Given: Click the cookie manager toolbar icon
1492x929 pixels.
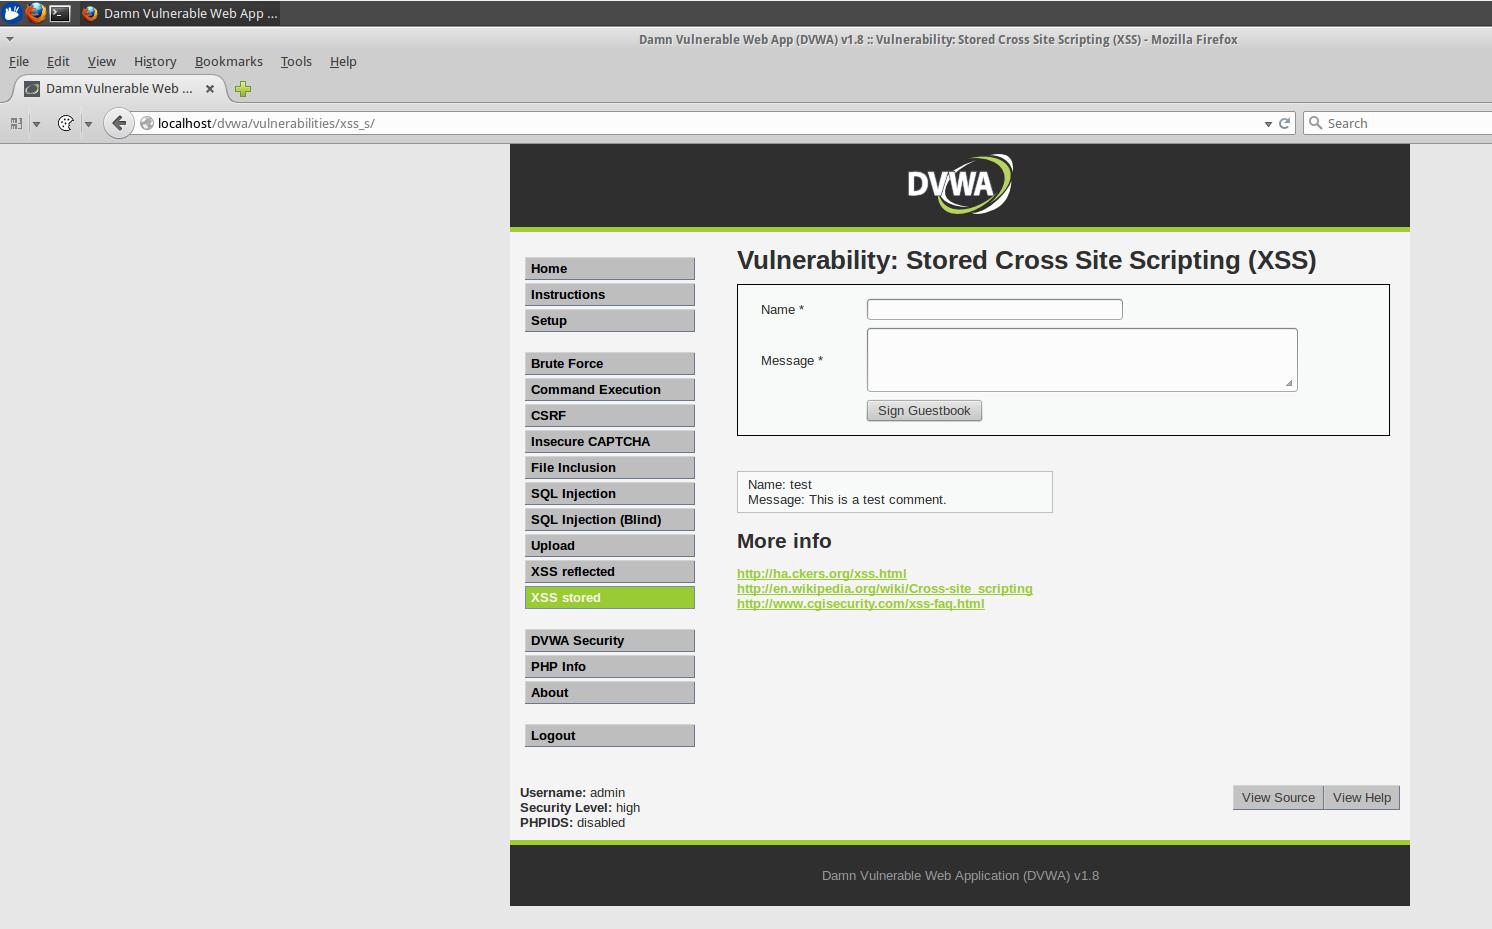Looking at the screenshot, I should tap(66, 123).
